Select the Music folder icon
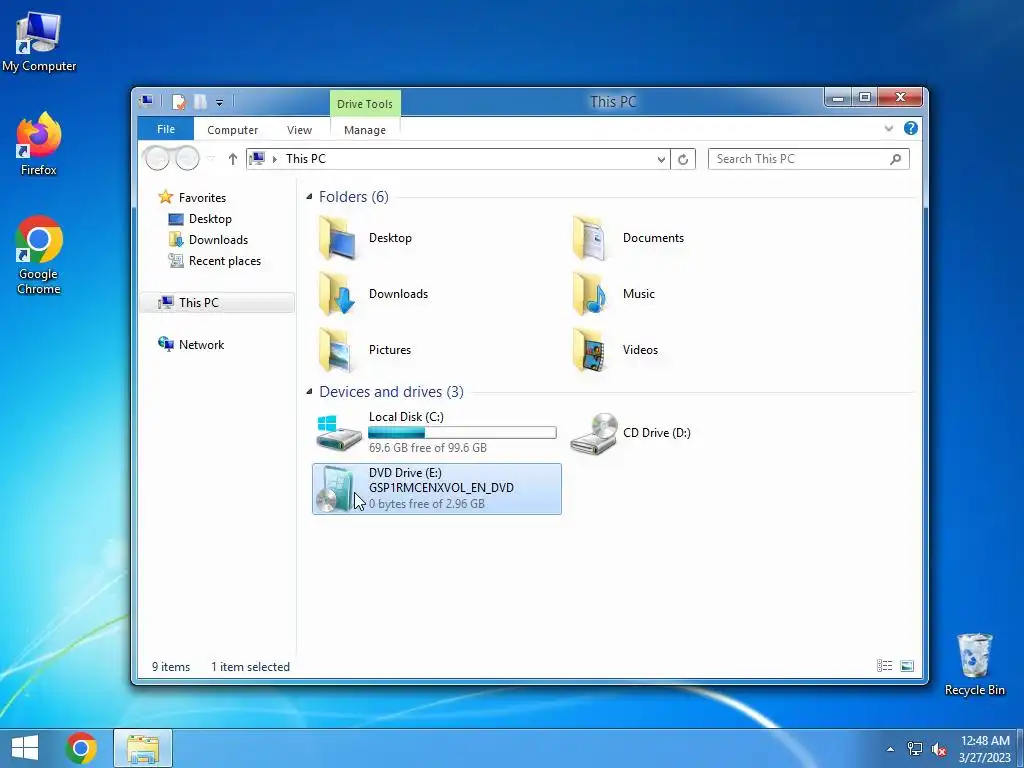1024x768 pixels. tap(590, 294)
